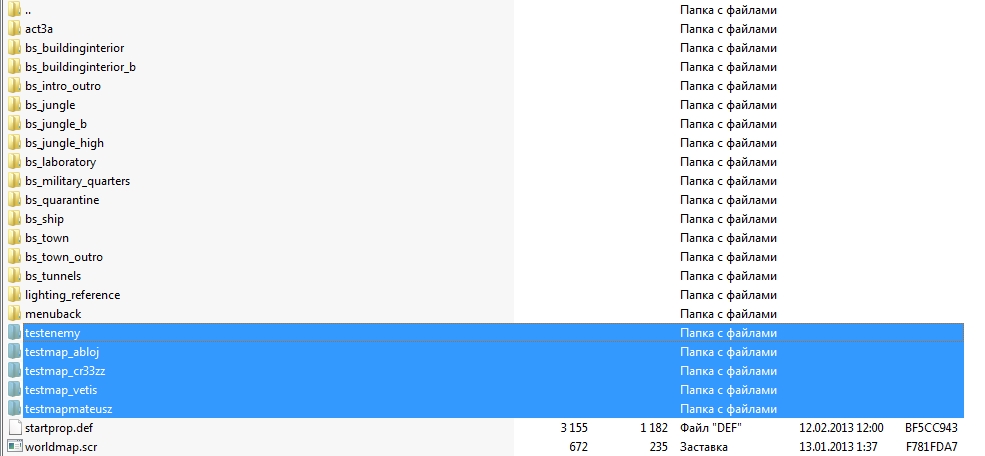This screenshot has width=985, height=456.
Task: Click the startprop.def file icon
Action: point(15,428)
